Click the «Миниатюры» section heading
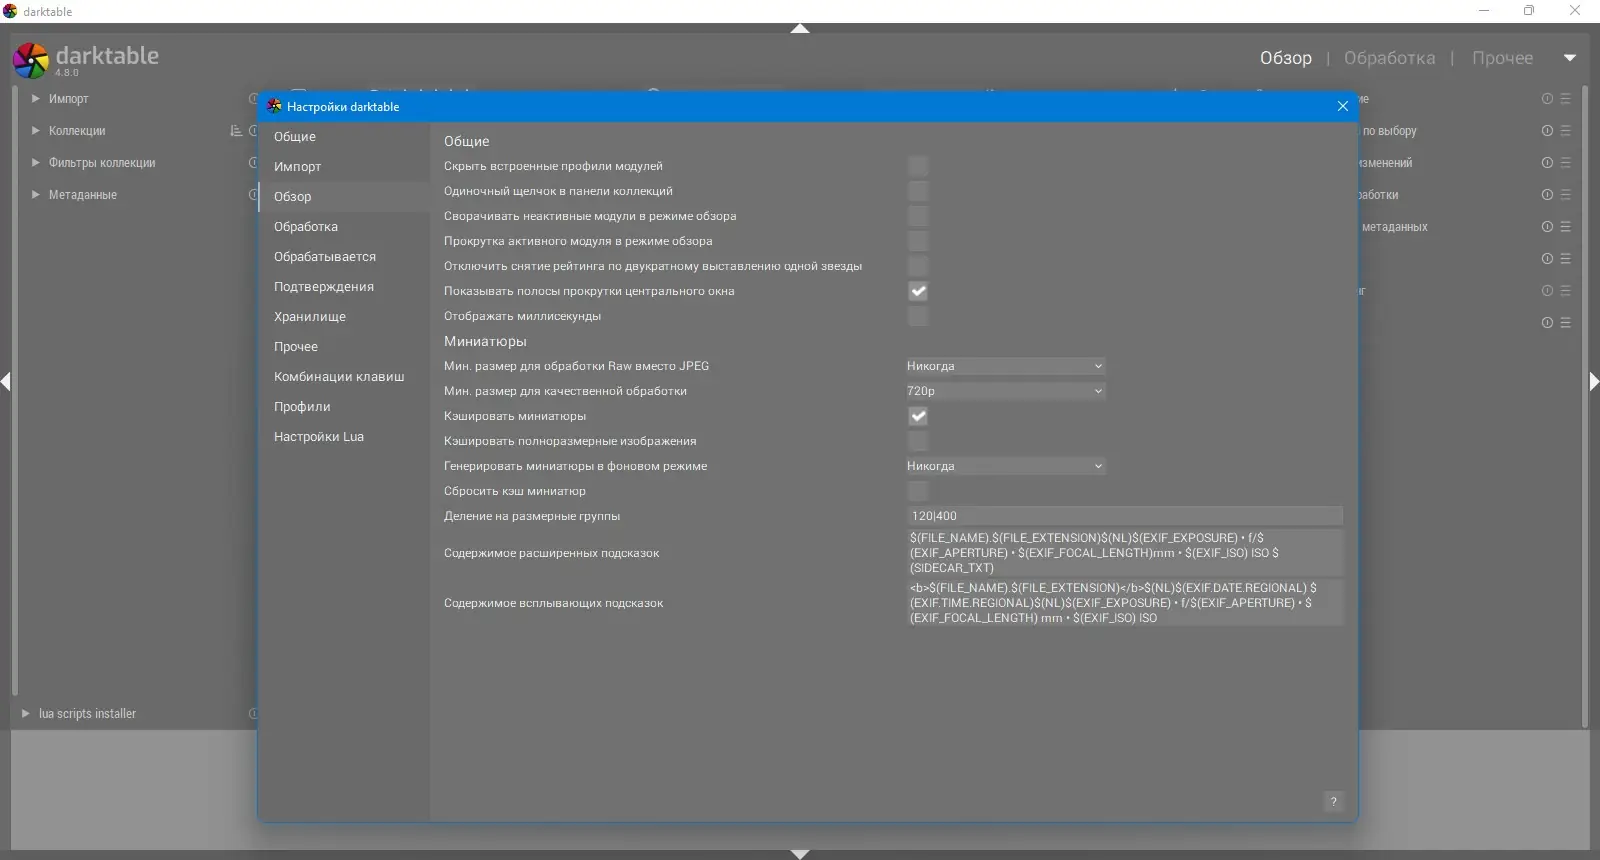Viewport: 1600px width, 860px height. [x=485, y=341]
